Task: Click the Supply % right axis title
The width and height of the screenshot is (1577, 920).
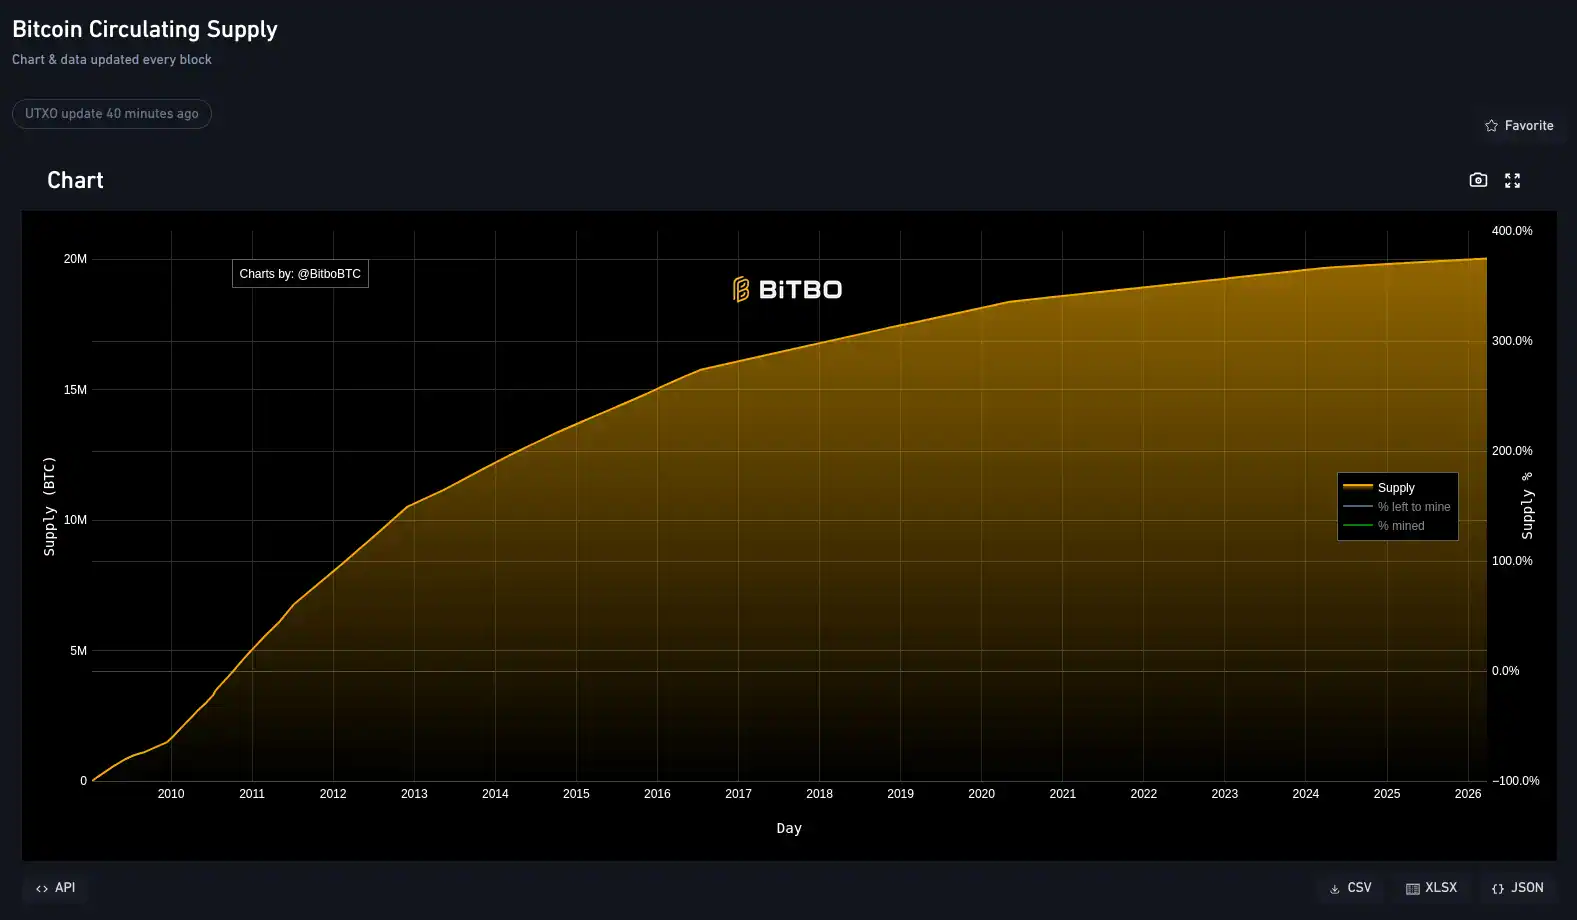Action: pyautogui.click(x=1527, y=506)
